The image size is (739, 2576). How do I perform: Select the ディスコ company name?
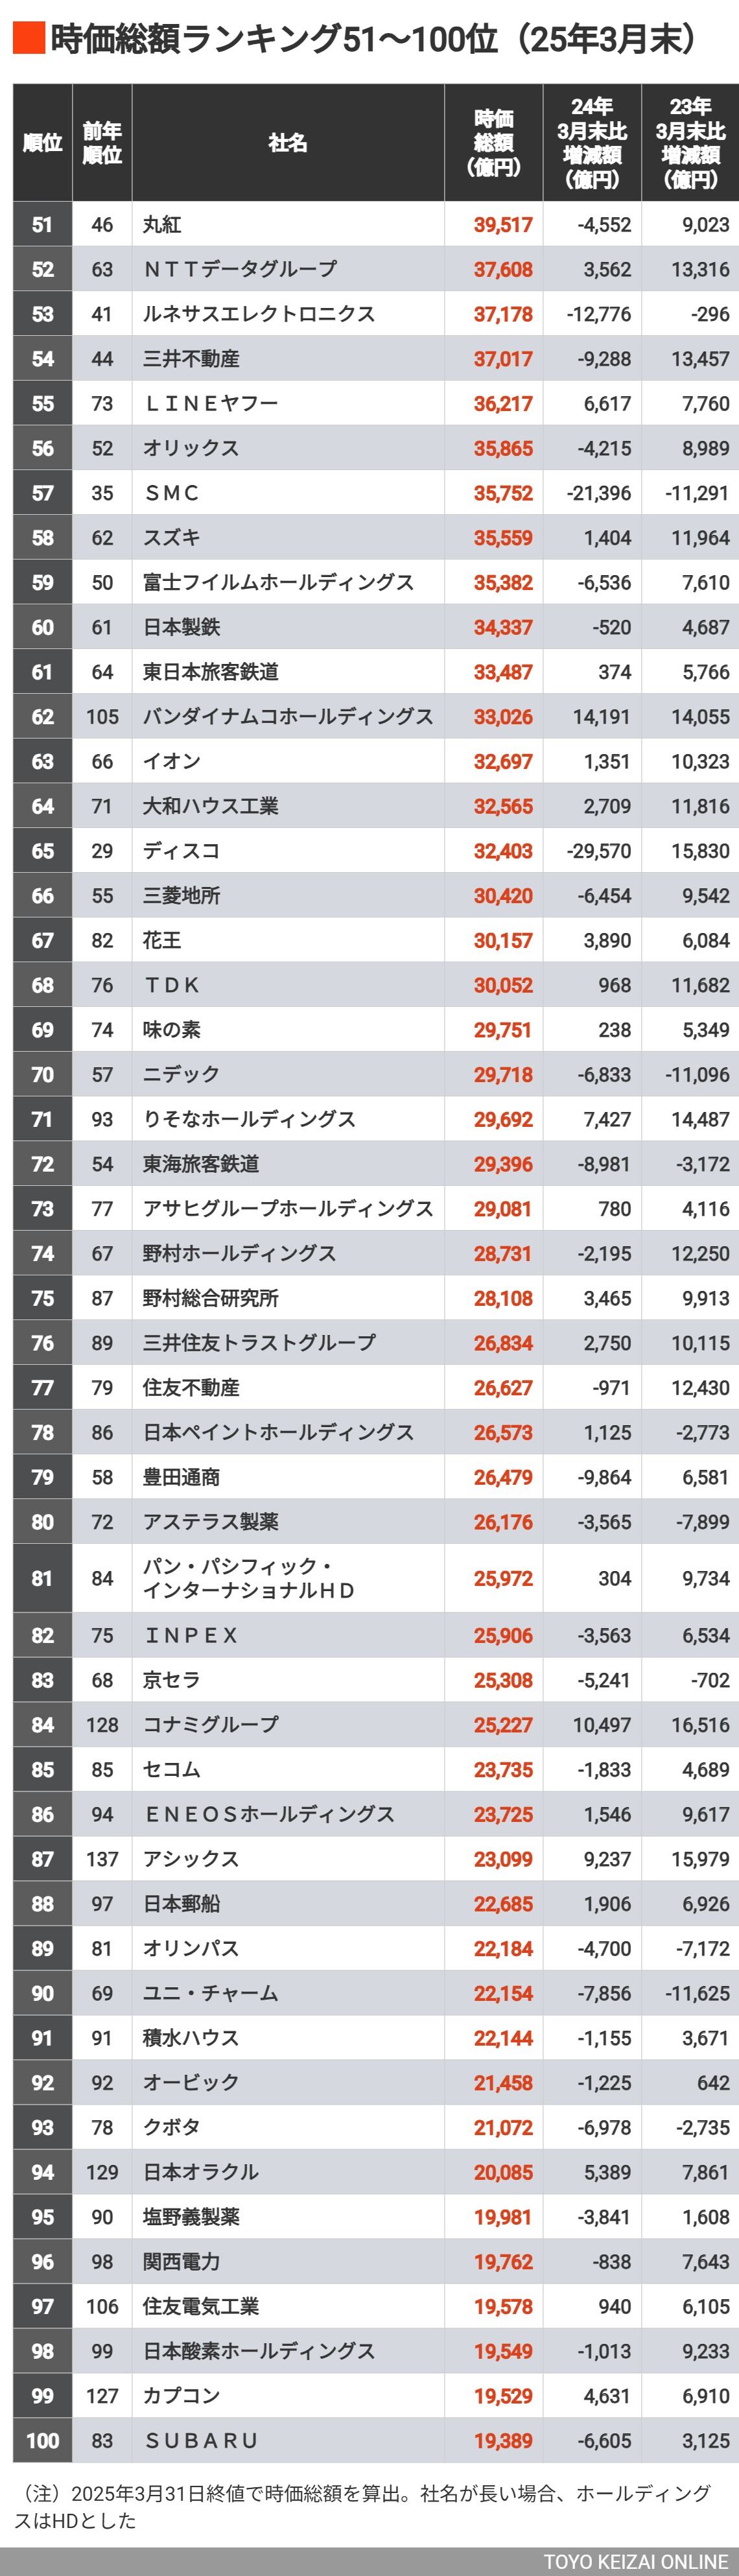tap(181, 851)
